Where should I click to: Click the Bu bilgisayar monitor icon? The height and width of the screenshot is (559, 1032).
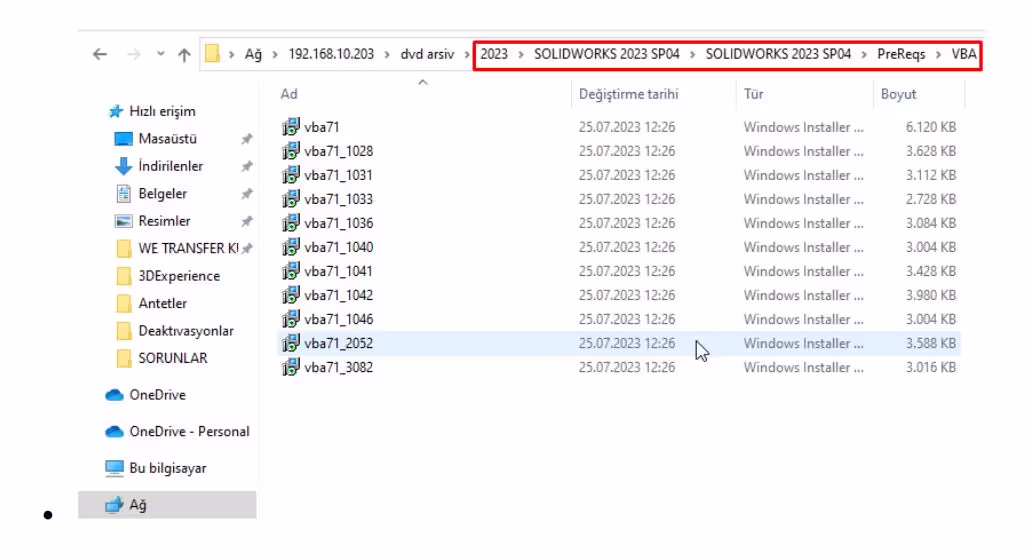coord(114,468)
